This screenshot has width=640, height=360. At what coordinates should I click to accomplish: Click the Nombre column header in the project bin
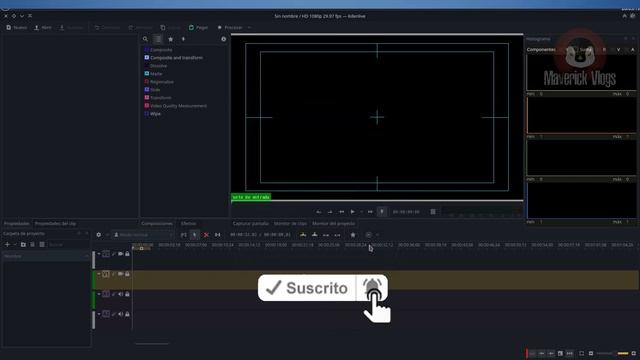[46, 256]
